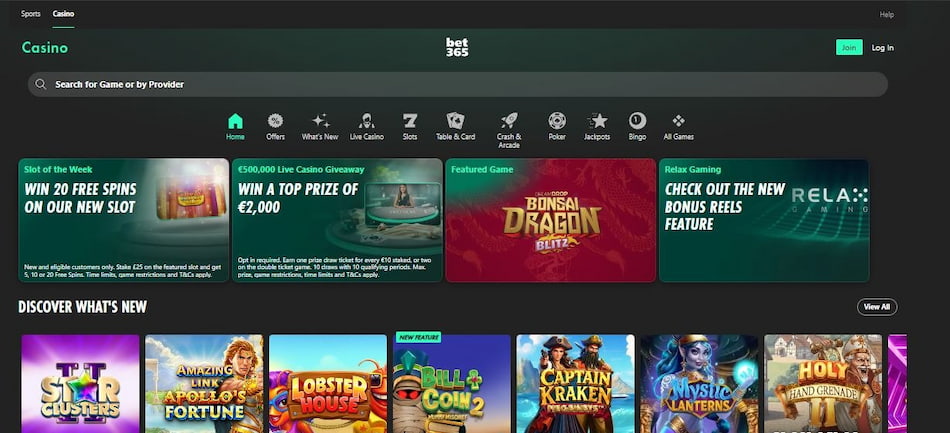The image size is (950, 433).
Task: Click the green Join button
Action: click(x=849, y=47)
